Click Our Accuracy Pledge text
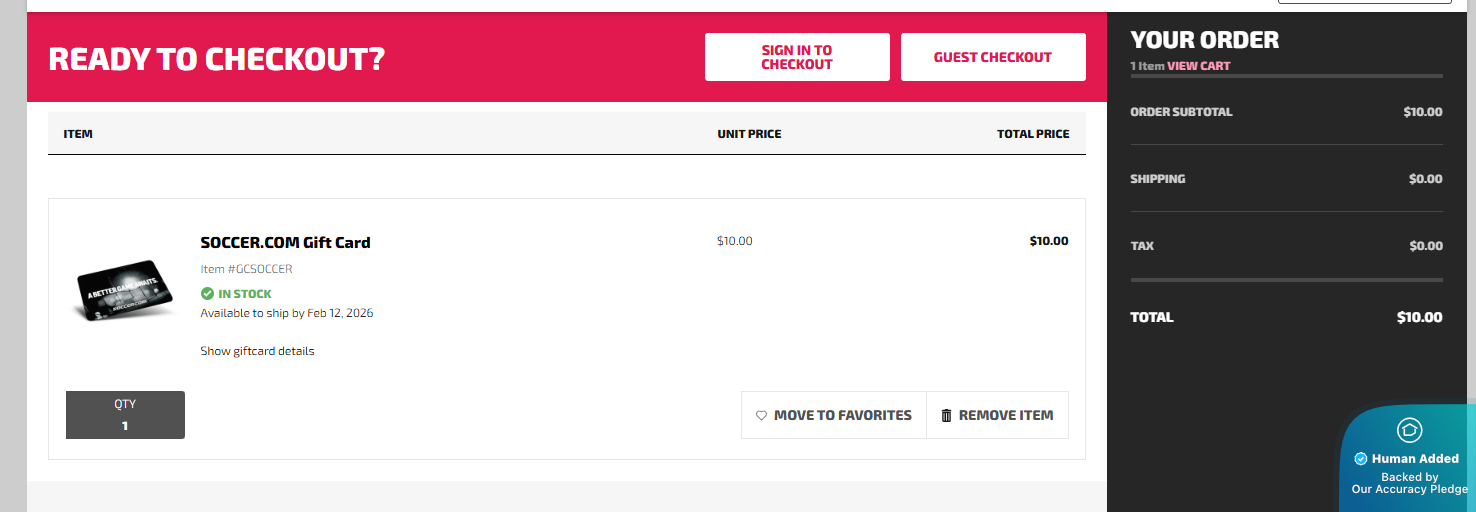 pos(1409,489)
